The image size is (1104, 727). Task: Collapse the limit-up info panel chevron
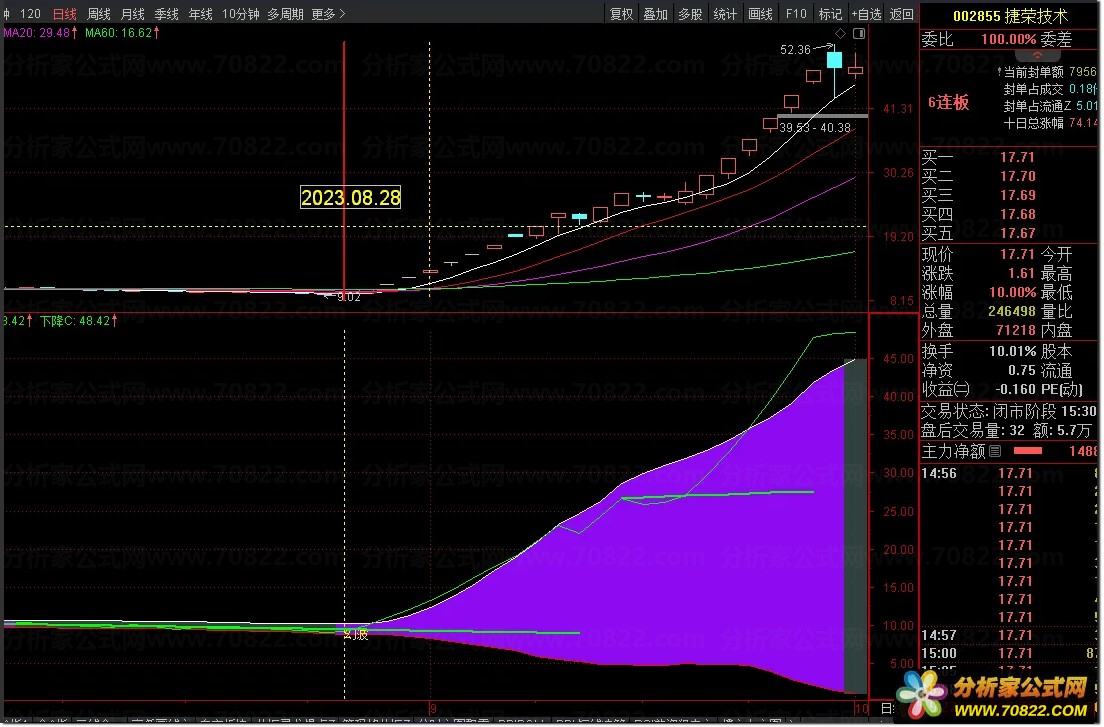(x=1037, y=56)
